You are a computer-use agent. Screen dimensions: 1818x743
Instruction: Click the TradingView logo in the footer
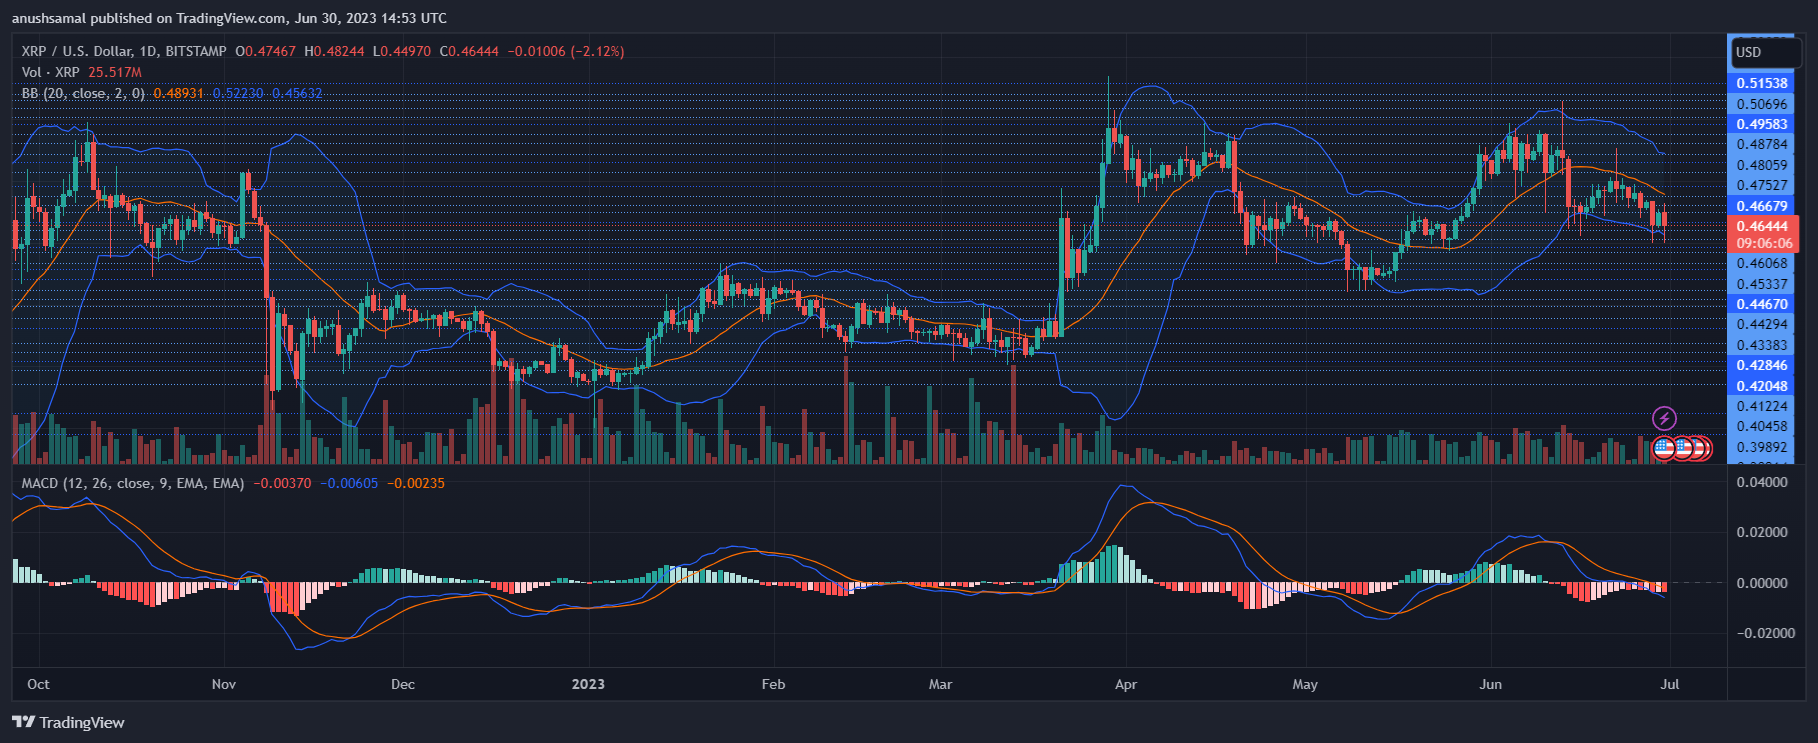pos(68,722)
